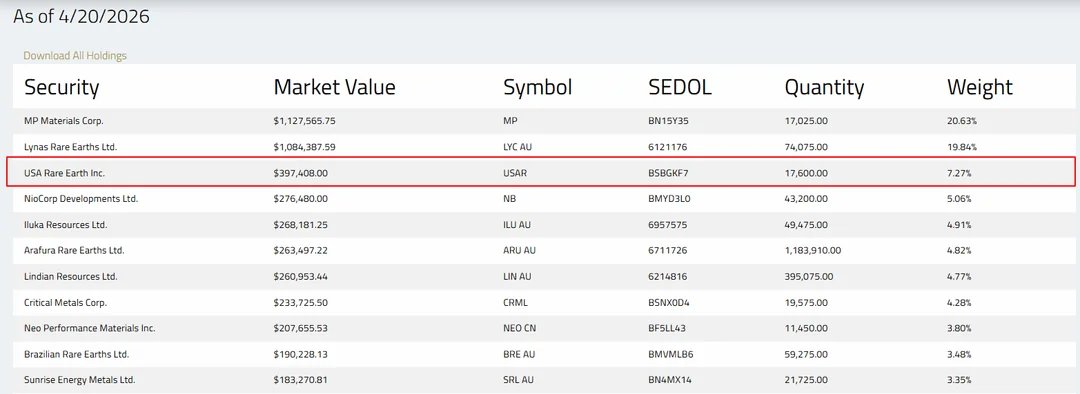Click SEDOL code BSNX0D4
The width and height of the screenshot is (1080, 394).
click(669, 302)
